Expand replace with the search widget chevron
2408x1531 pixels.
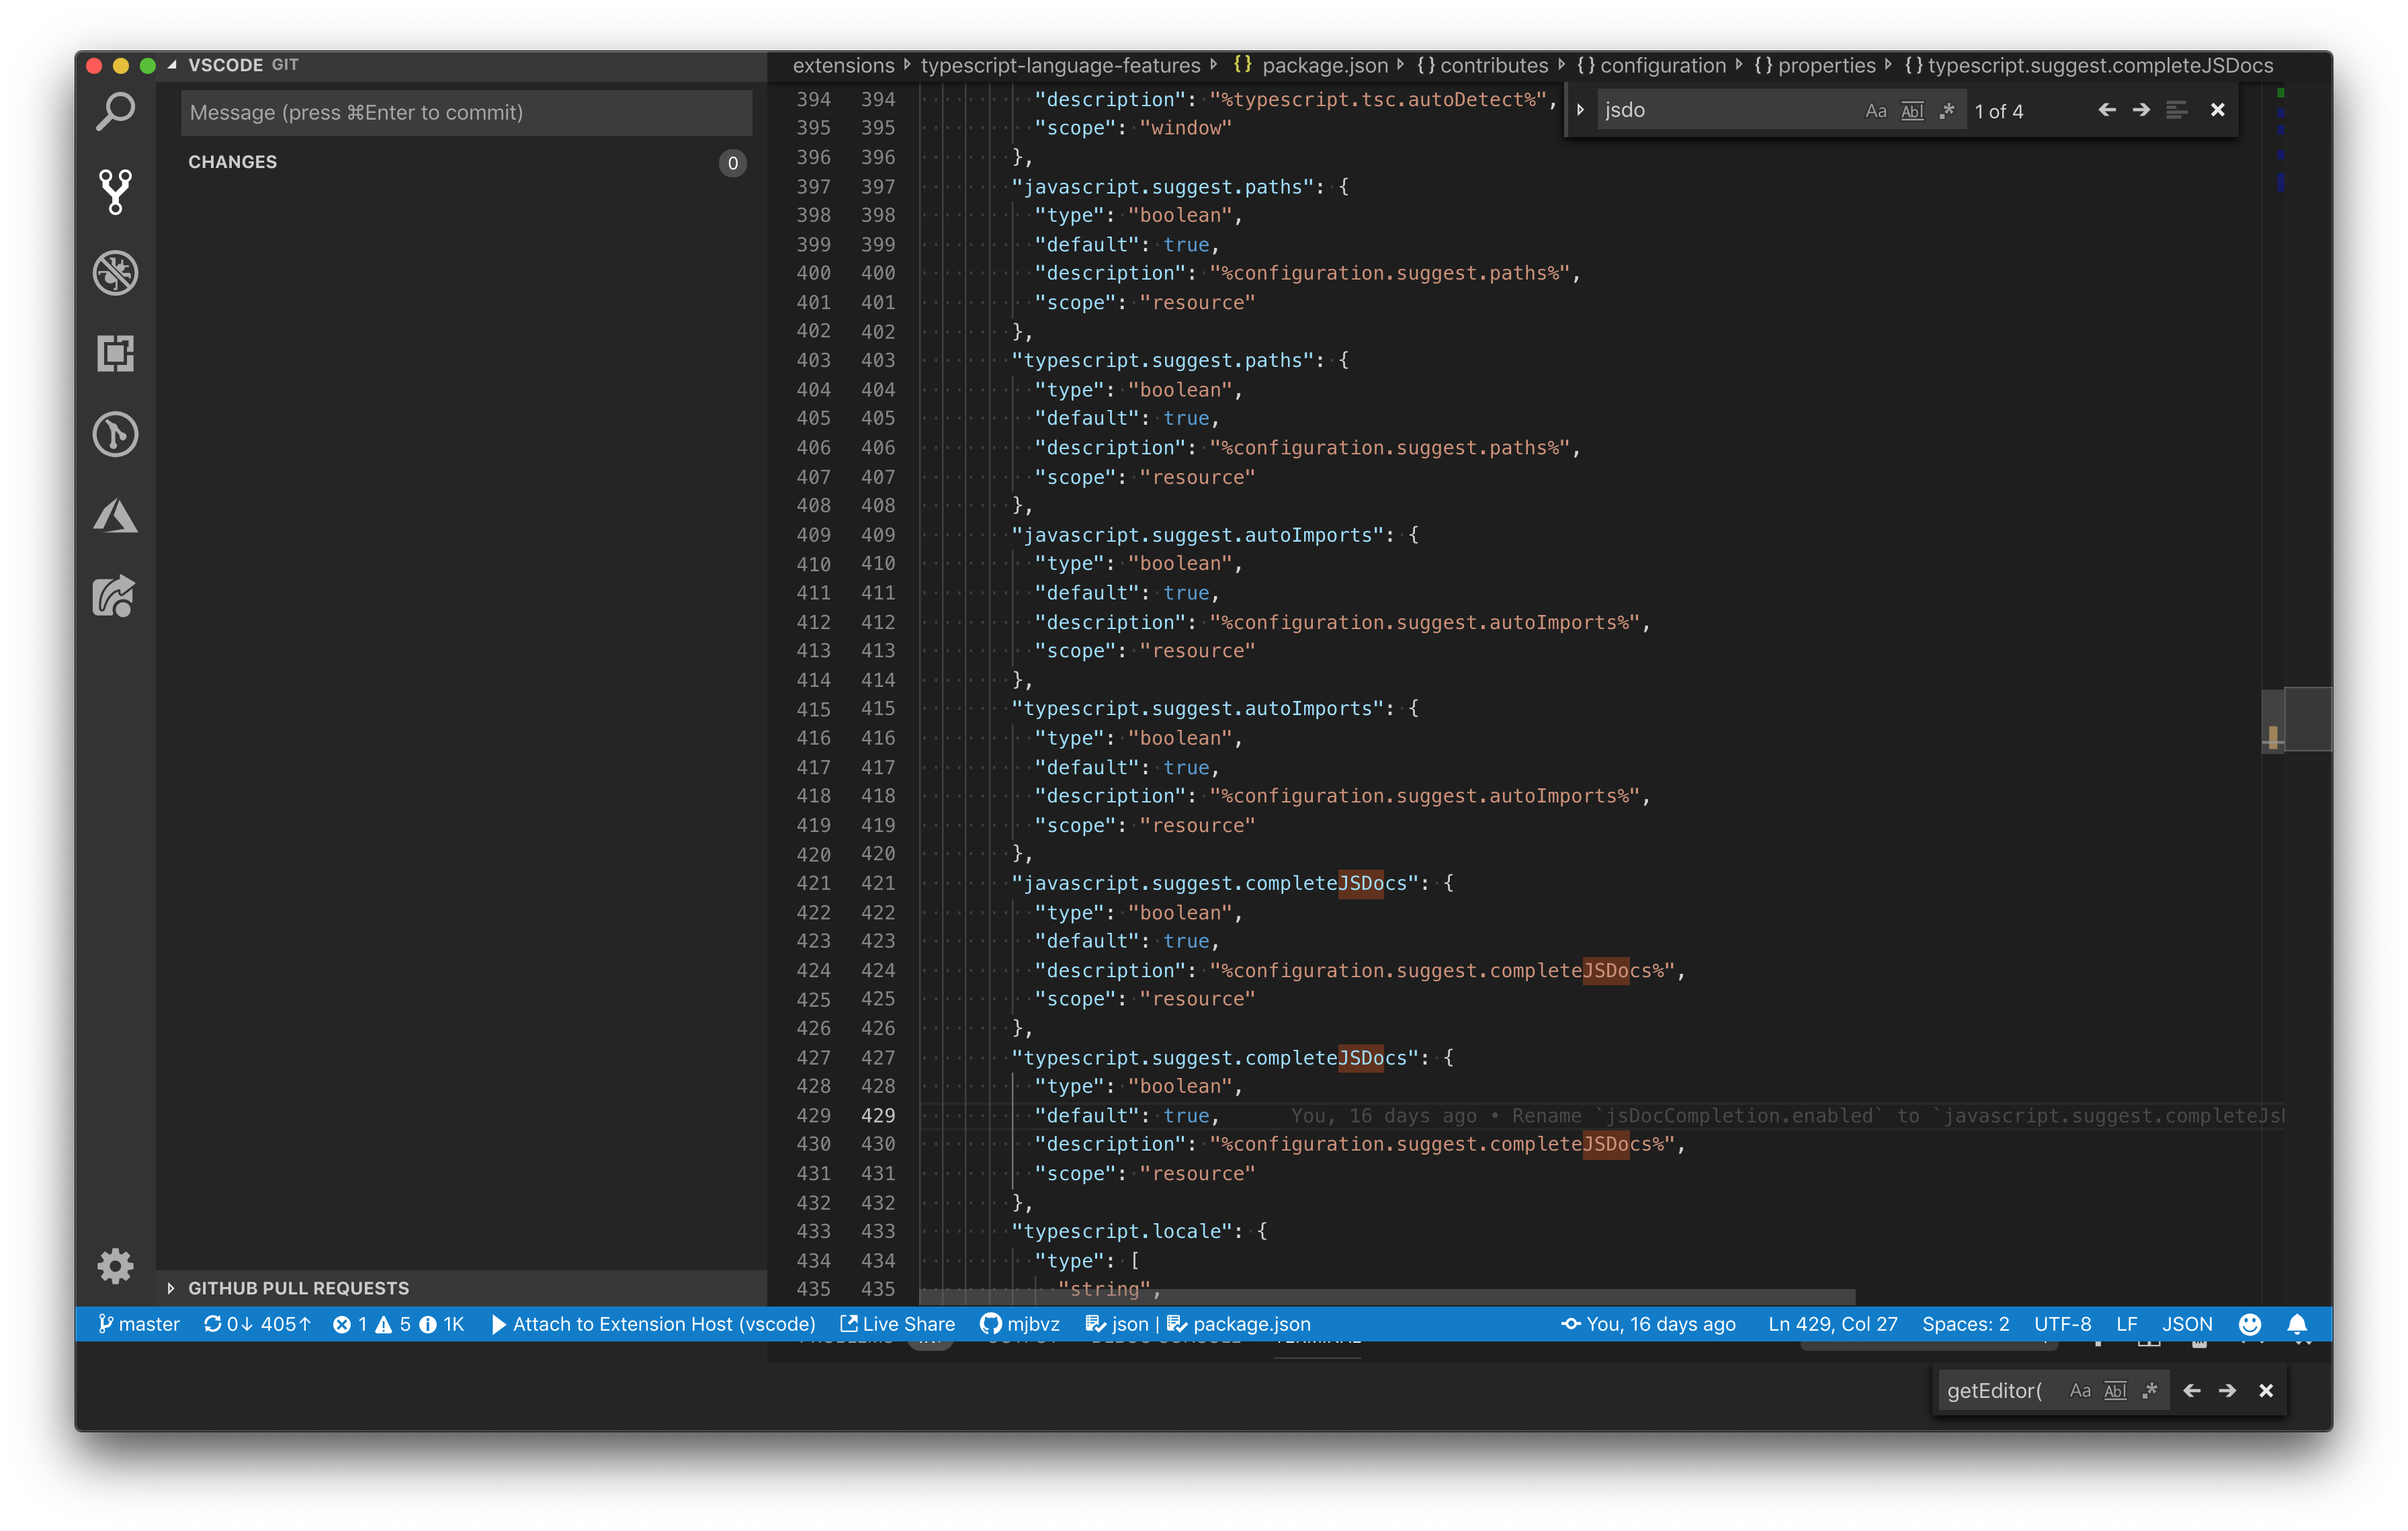click(x=1580, y=110)
